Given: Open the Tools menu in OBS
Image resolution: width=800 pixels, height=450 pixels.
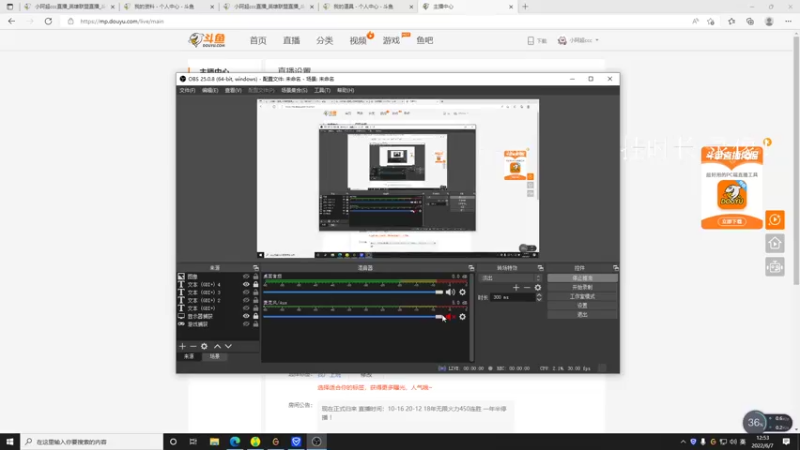Looking at the screenshot, I should tap(322, 90).
